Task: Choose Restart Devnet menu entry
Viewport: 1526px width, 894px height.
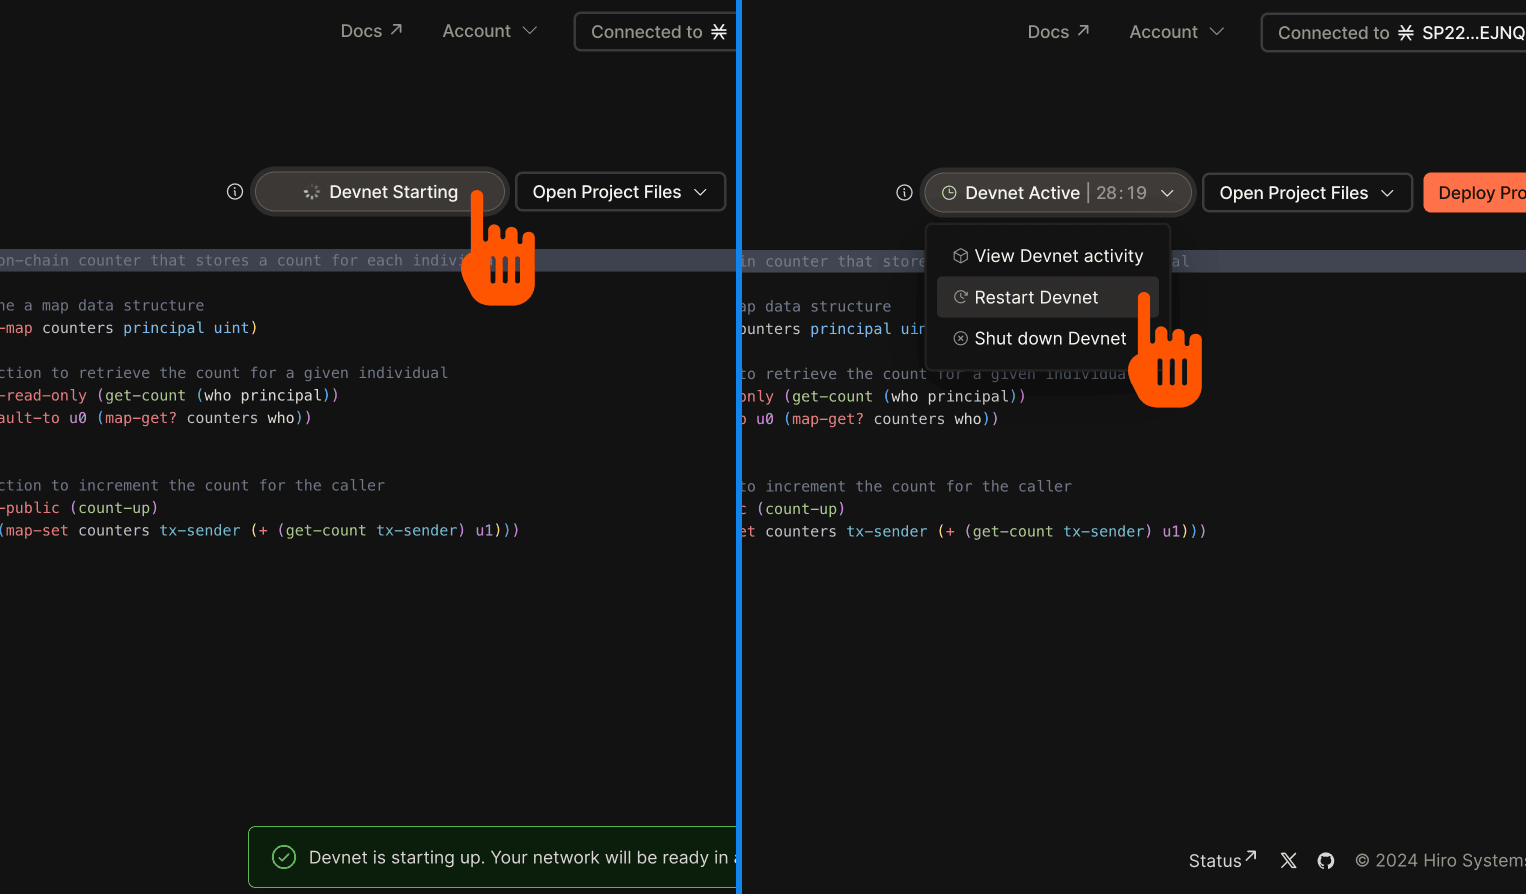Action: tap(1048, 297)
